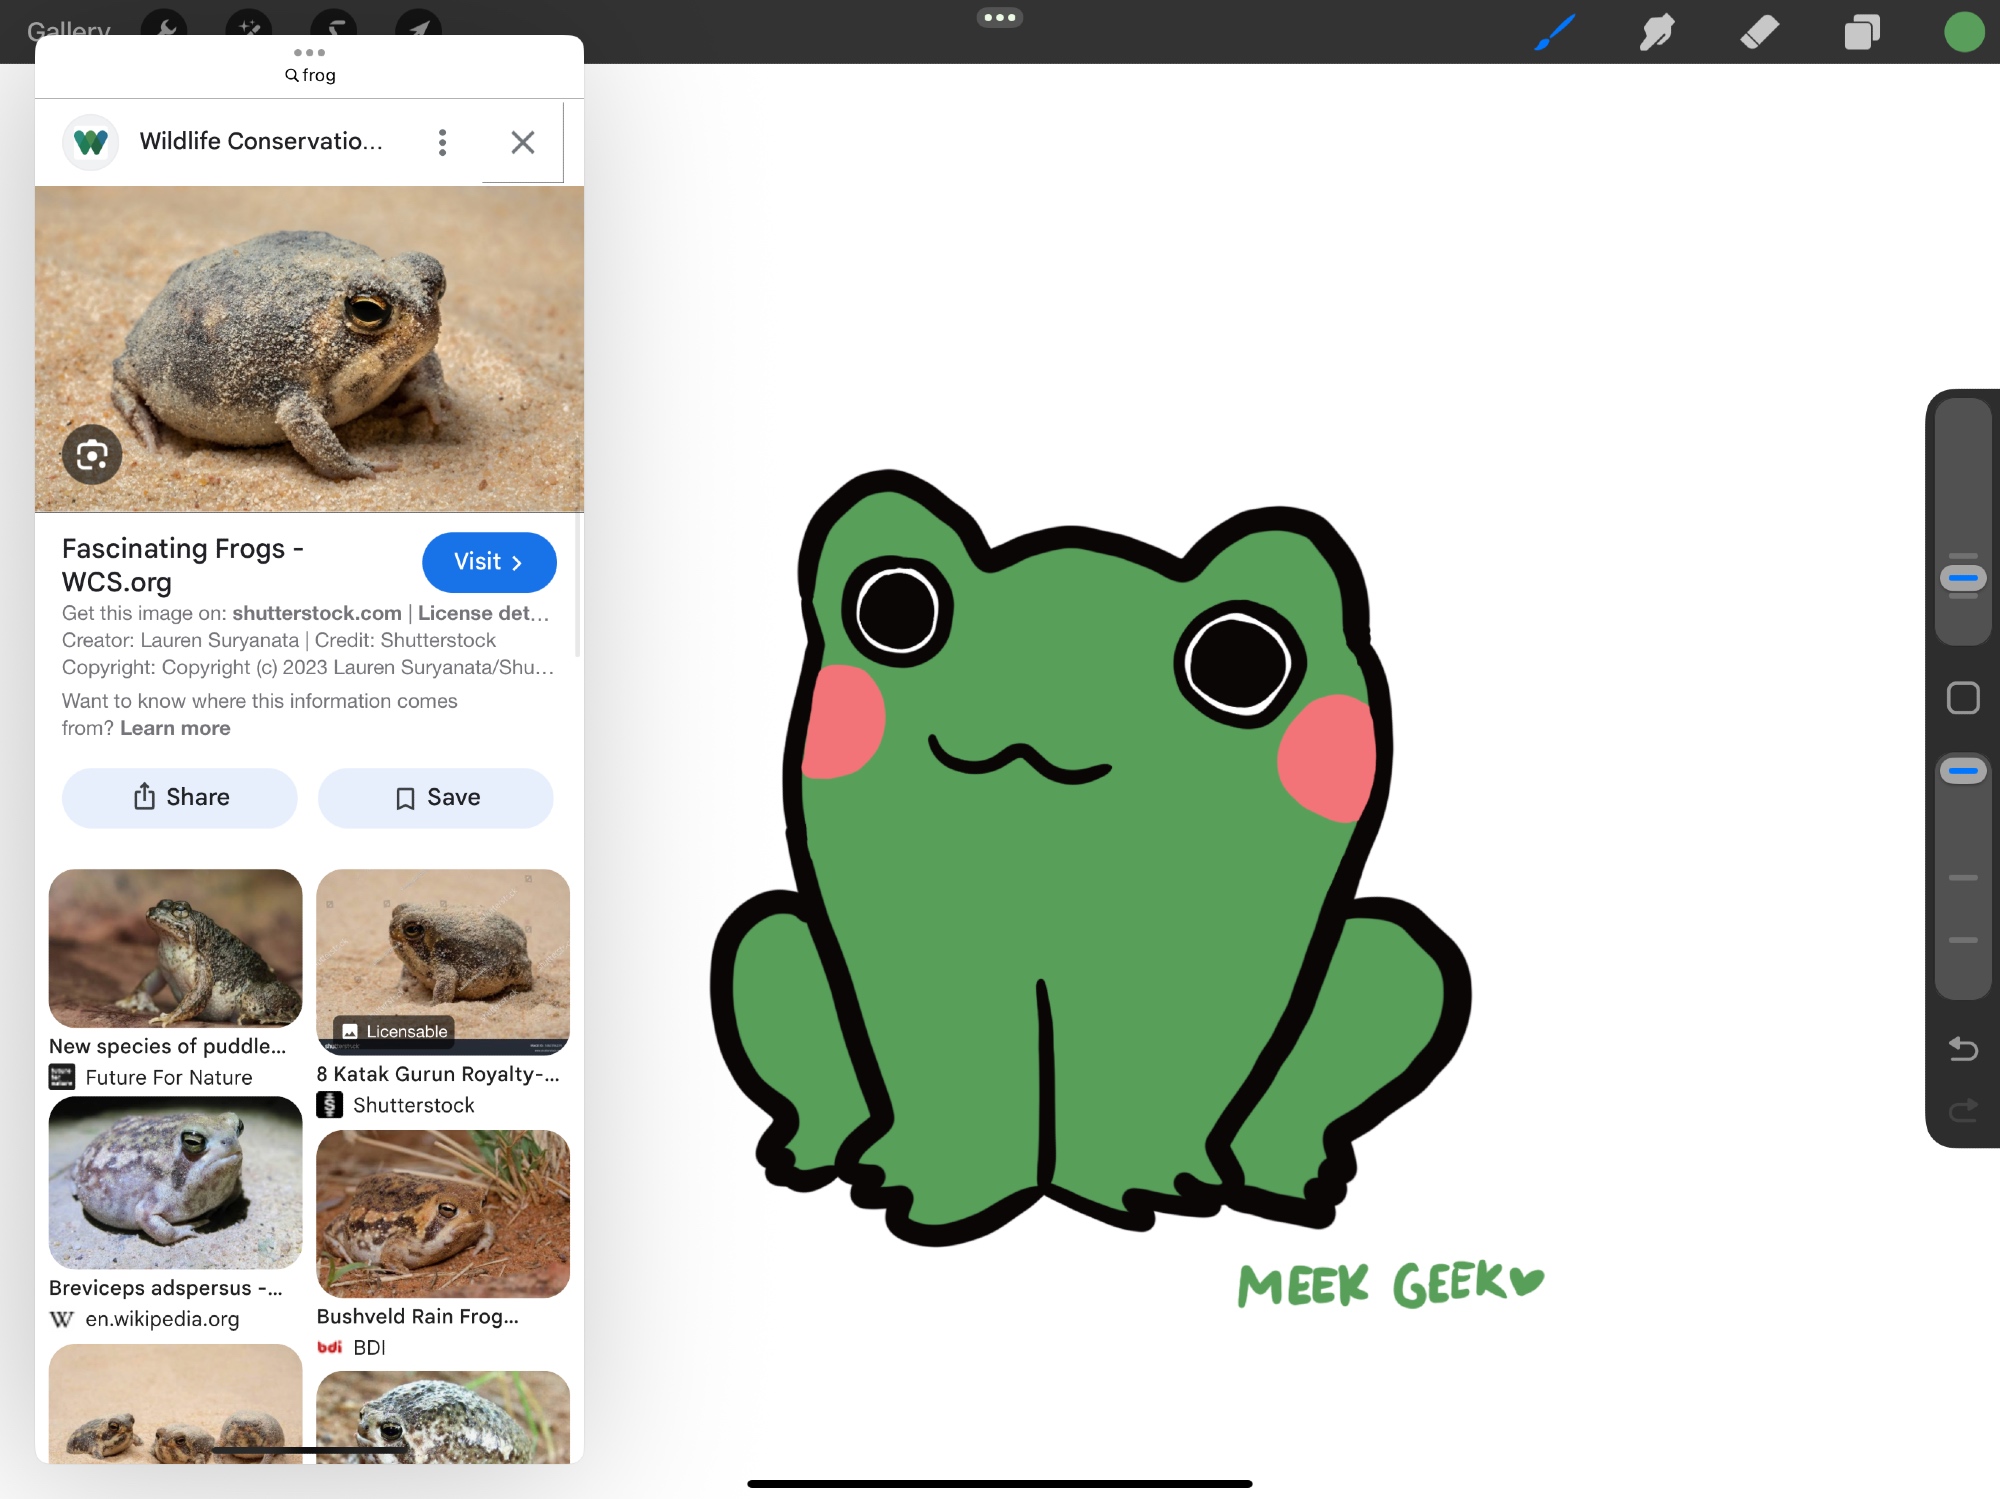The height and width of the screenshot is (1499, 2000).
Task: Tap the Undo arrow in sidebar
Action: 1963,1048
